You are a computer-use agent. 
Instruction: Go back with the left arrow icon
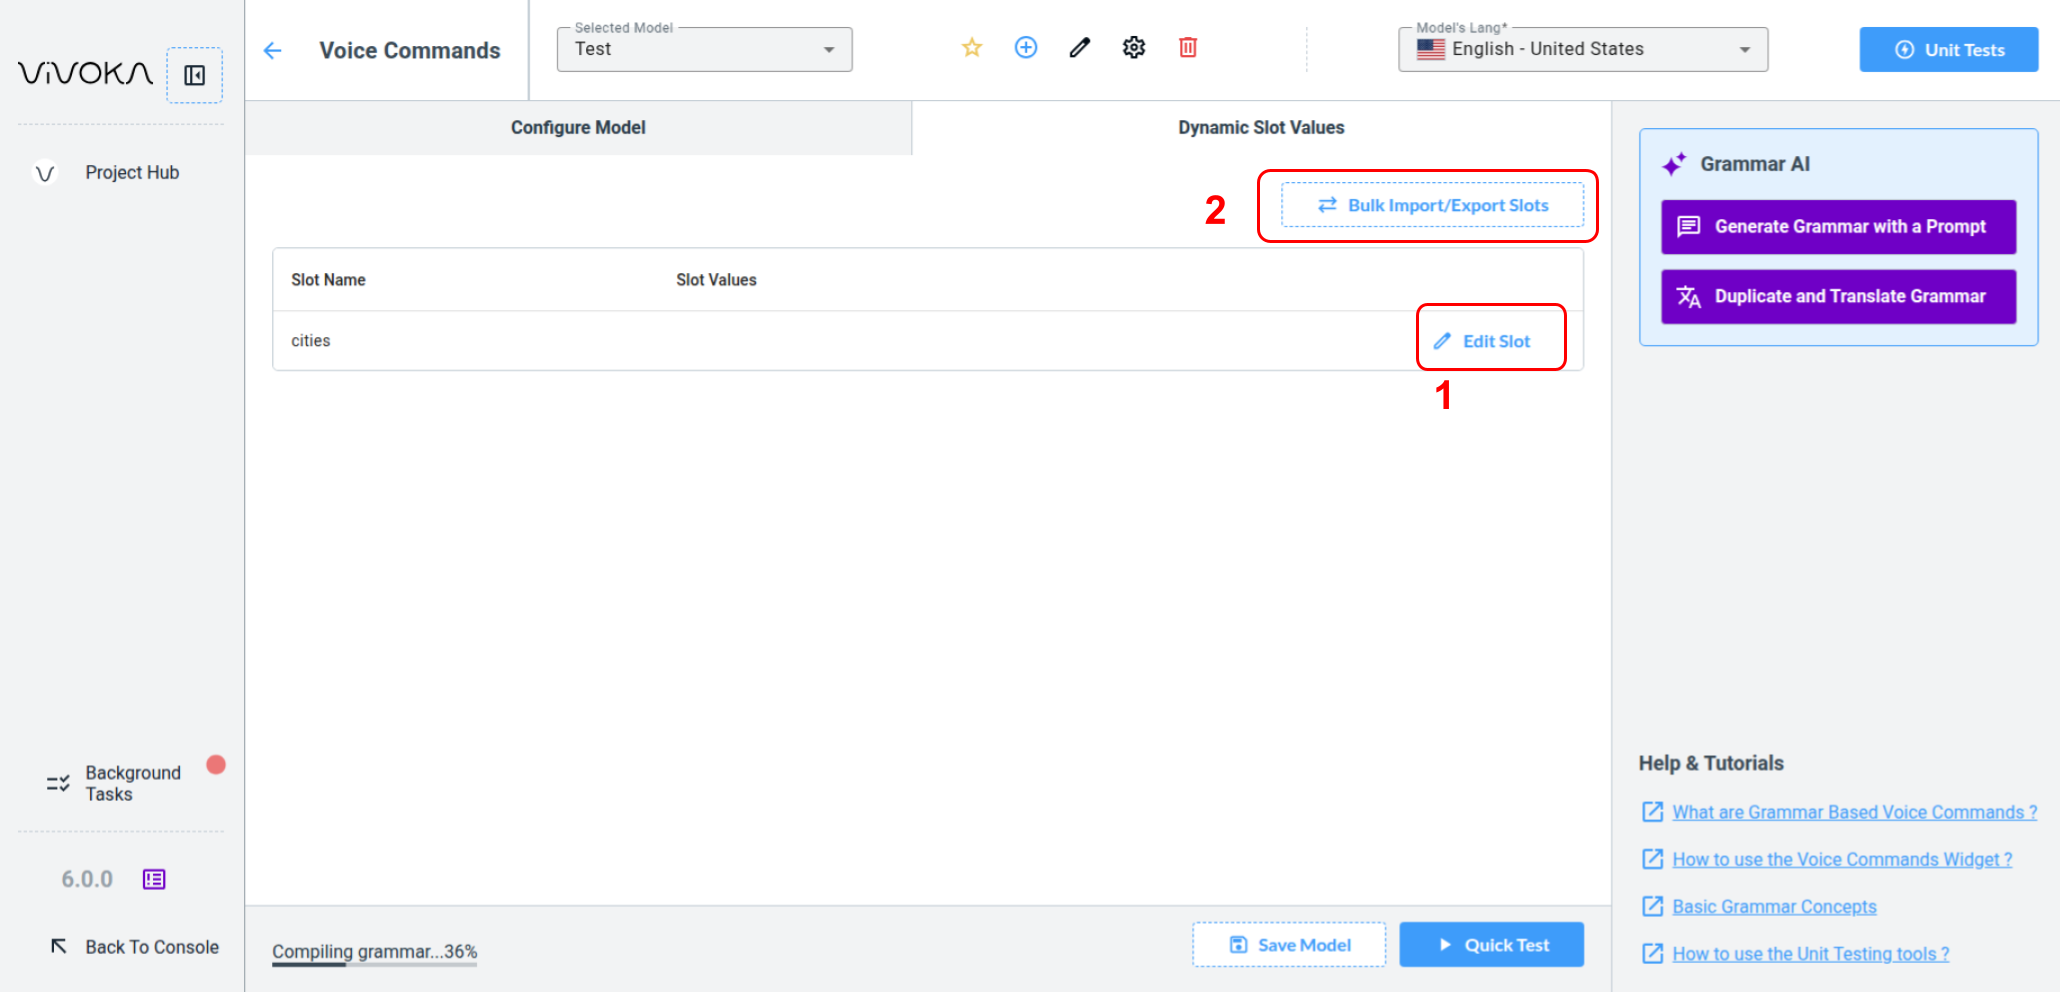tap(273, 51)
